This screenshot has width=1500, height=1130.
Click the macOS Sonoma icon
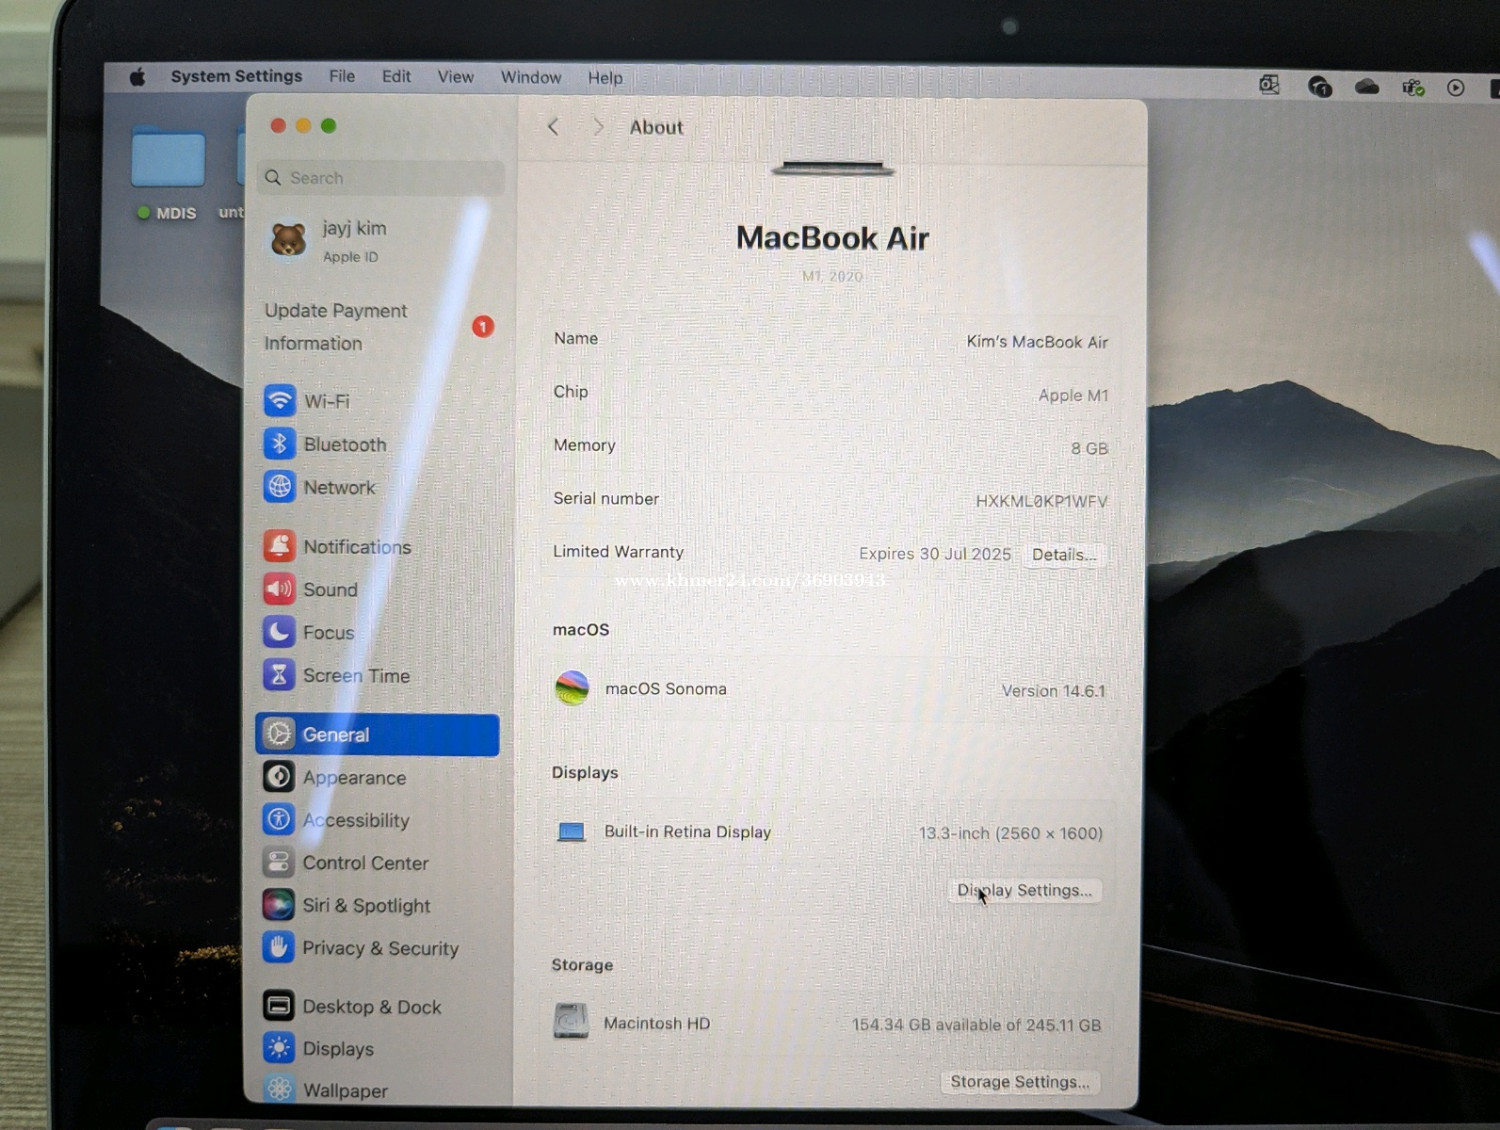(572, 688)
